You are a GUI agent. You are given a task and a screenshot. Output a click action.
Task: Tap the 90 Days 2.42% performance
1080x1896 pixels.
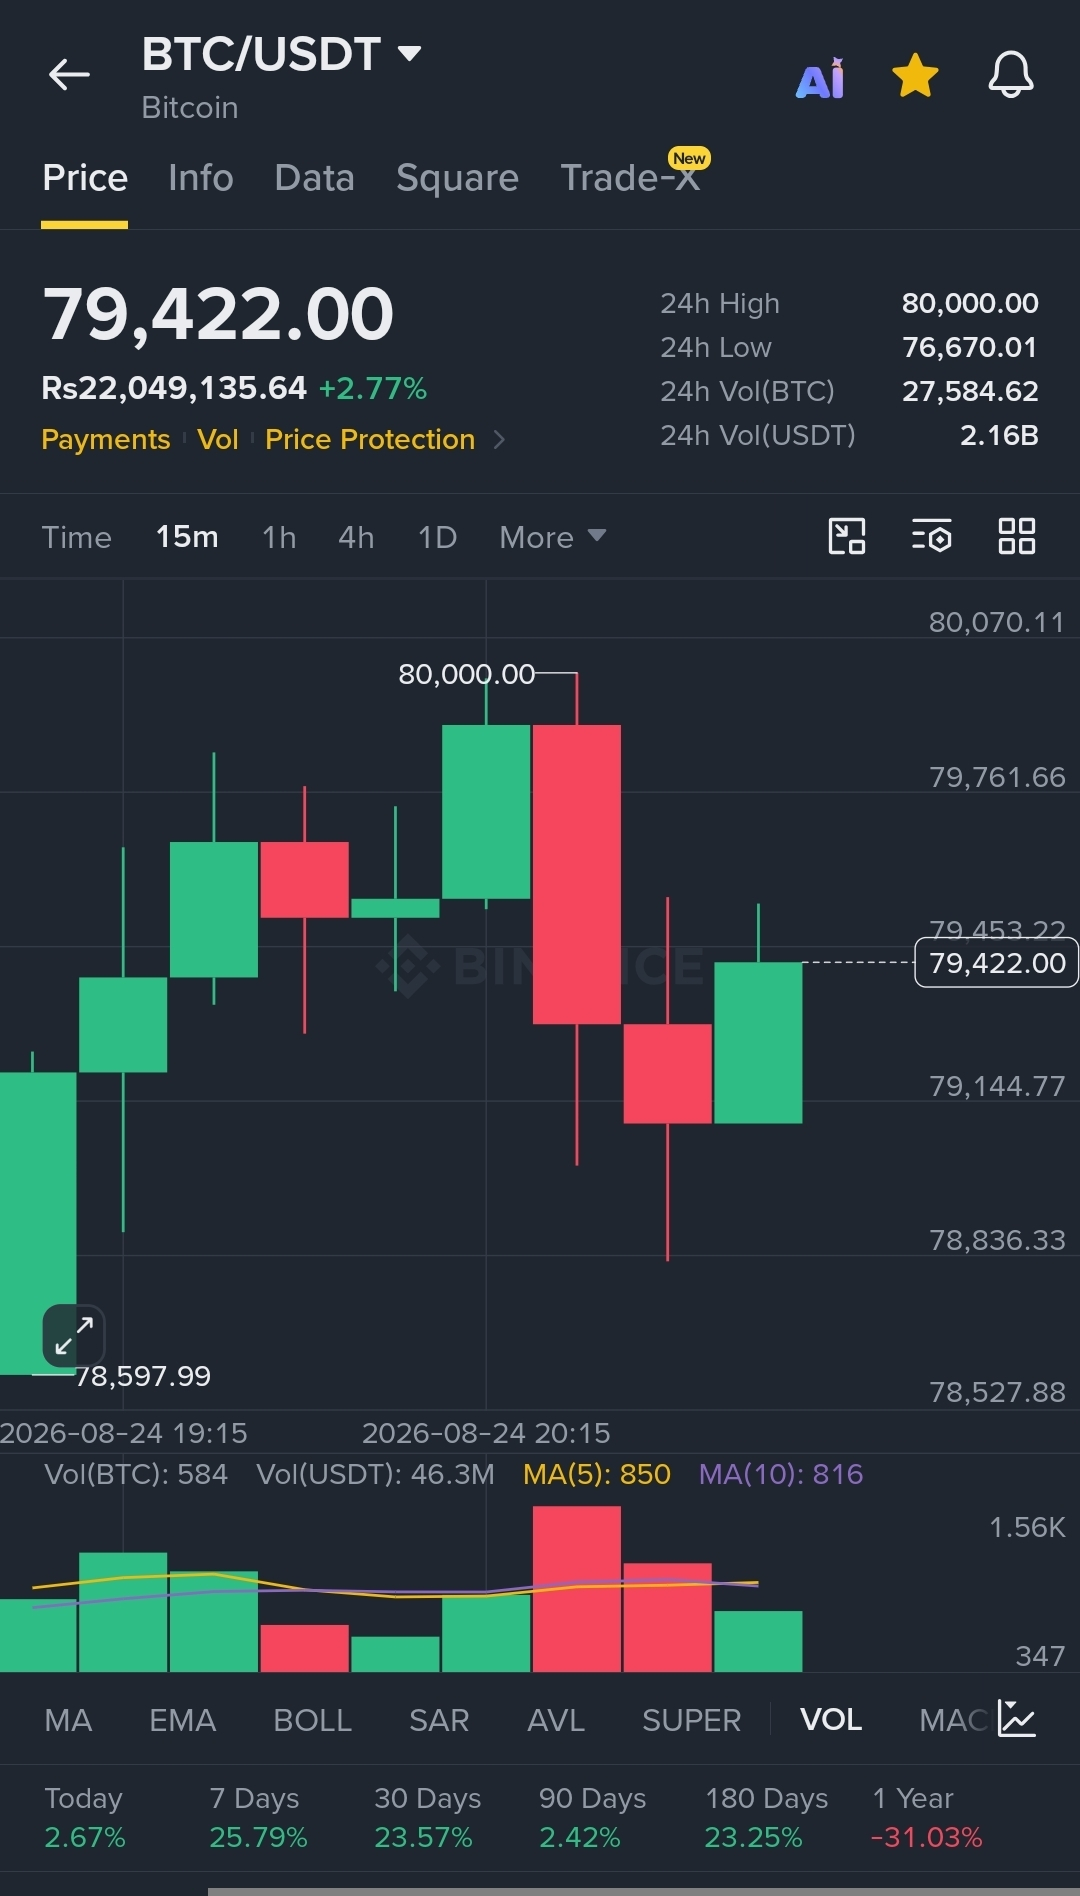tap(592, 1818)
